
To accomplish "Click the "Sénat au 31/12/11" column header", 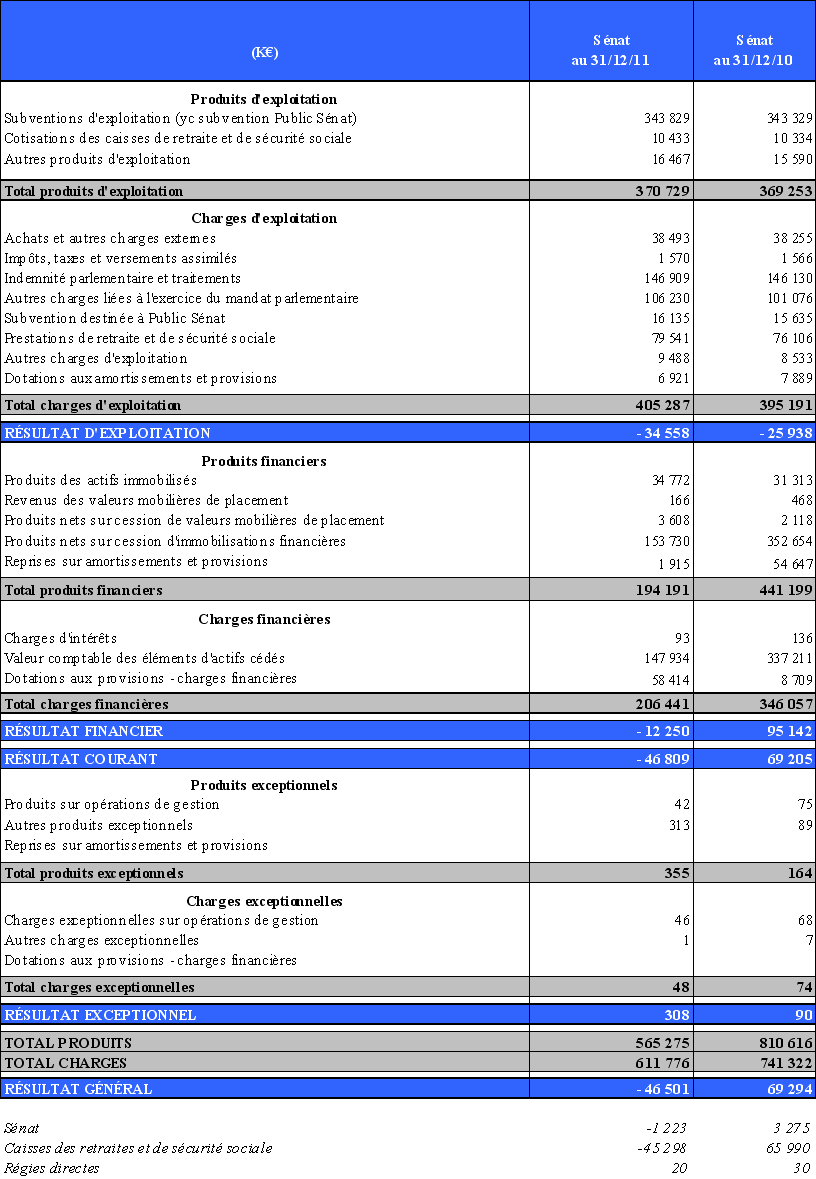I will pos(611,50).
